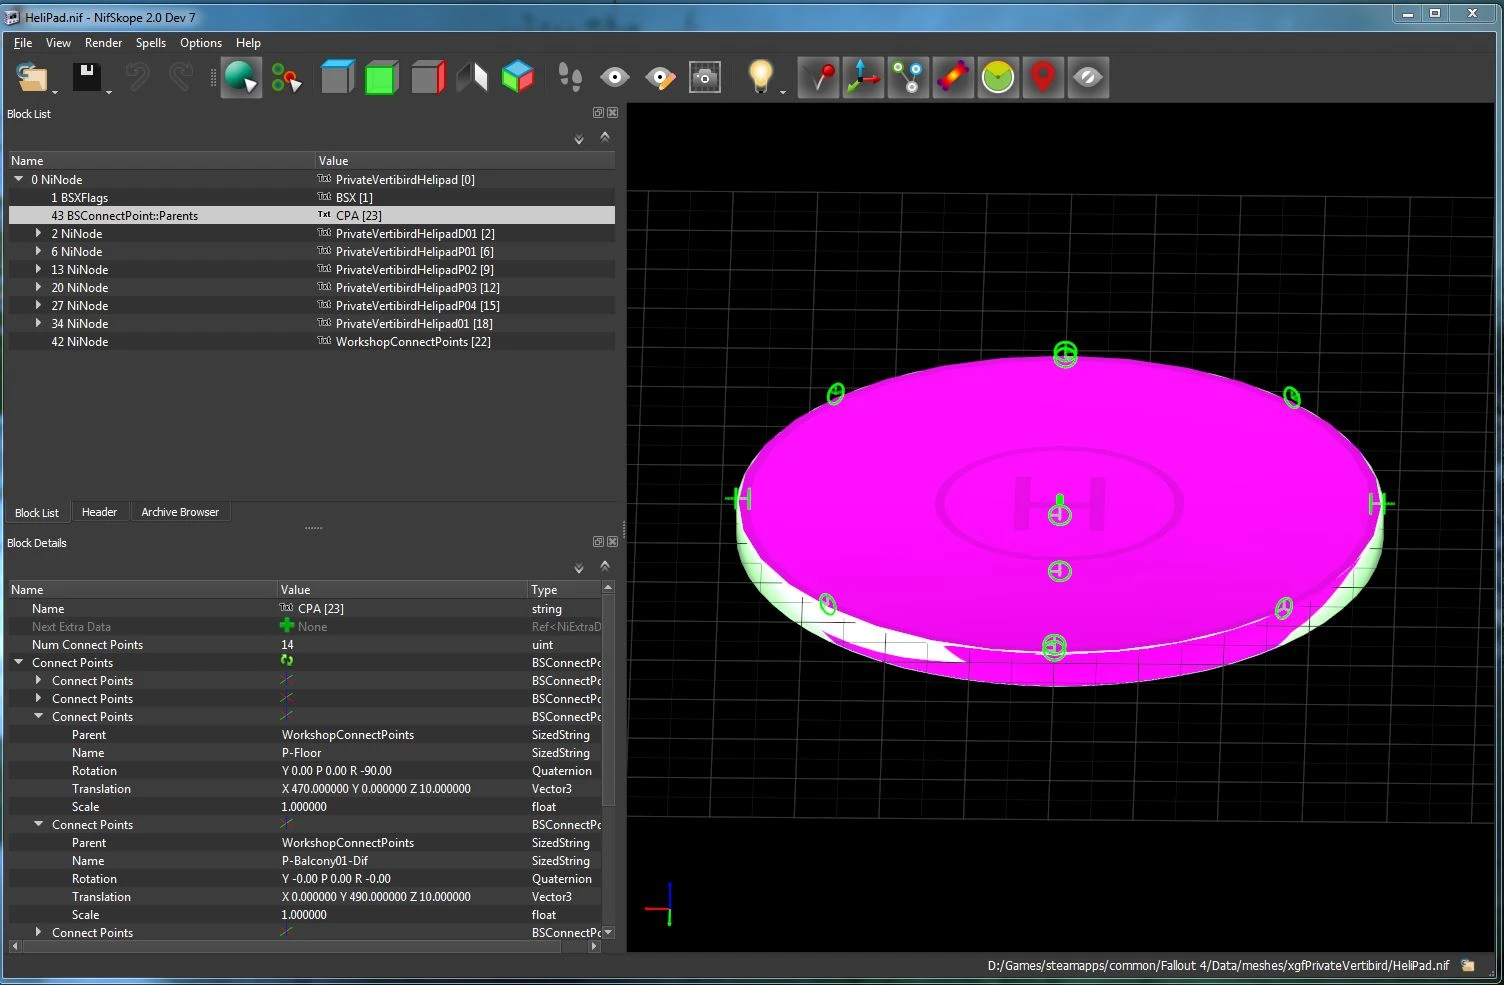The height and width of the screenshot is (985, 1504).
Task: Open the dropdown arrow beside Save icon
Action: (109, 92)
